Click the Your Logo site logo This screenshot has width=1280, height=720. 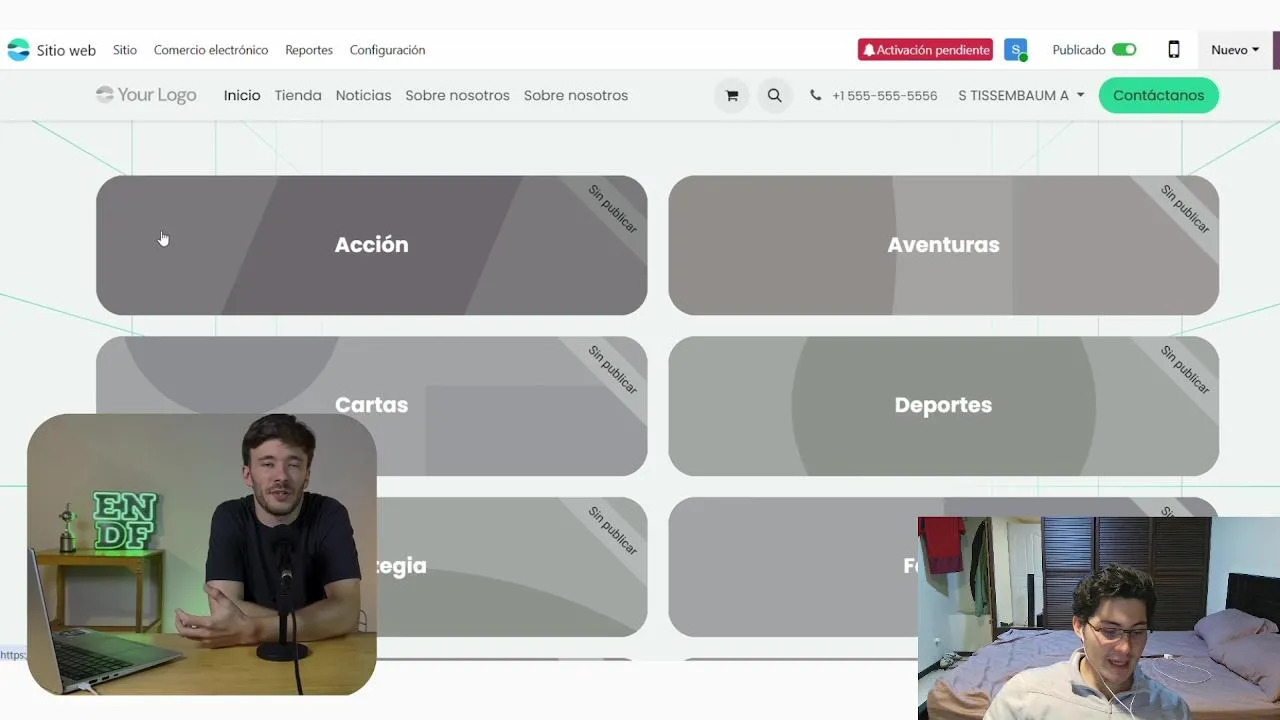tap(146, 95)
